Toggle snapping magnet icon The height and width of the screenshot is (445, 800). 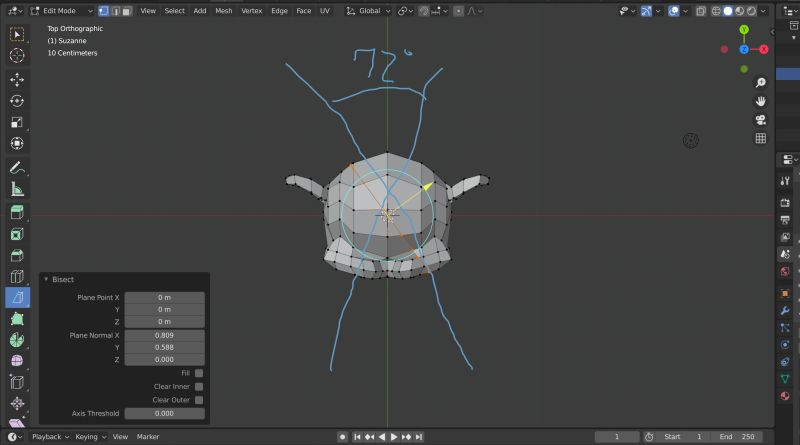[x=423, y=11]
